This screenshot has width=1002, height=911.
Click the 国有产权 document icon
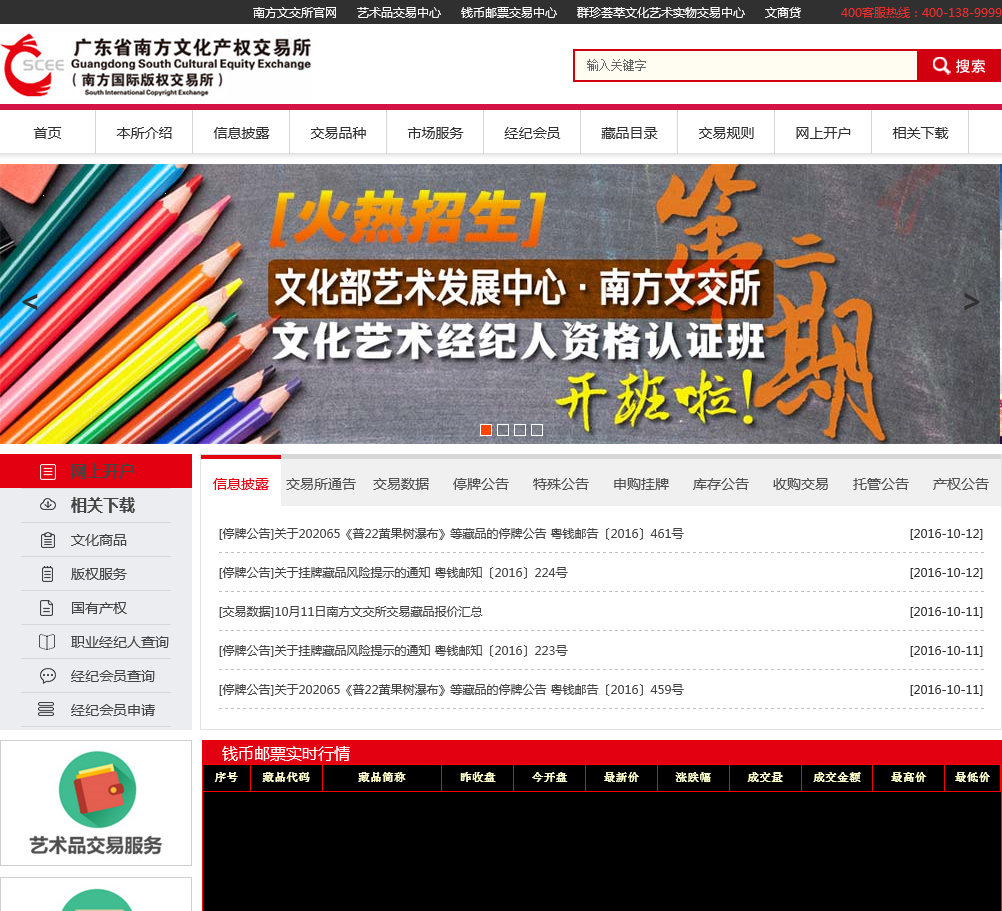click(47, 608)
